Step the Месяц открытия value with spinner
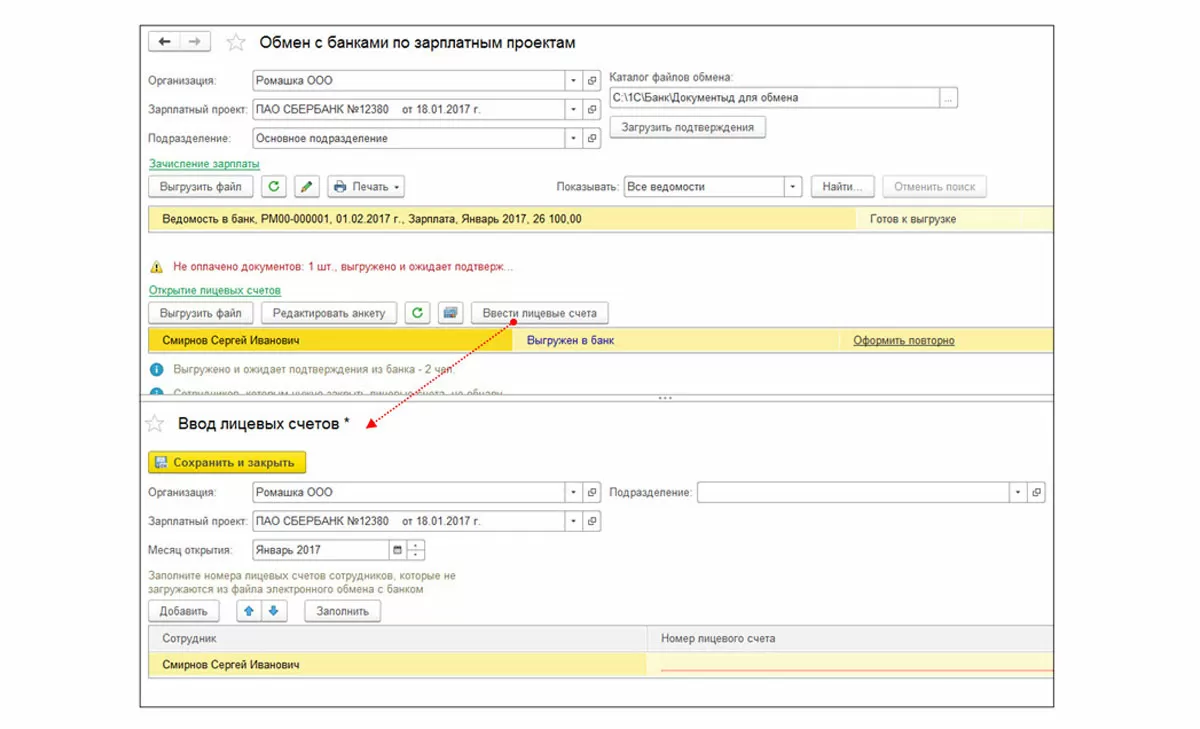 (x=416, y=550)
